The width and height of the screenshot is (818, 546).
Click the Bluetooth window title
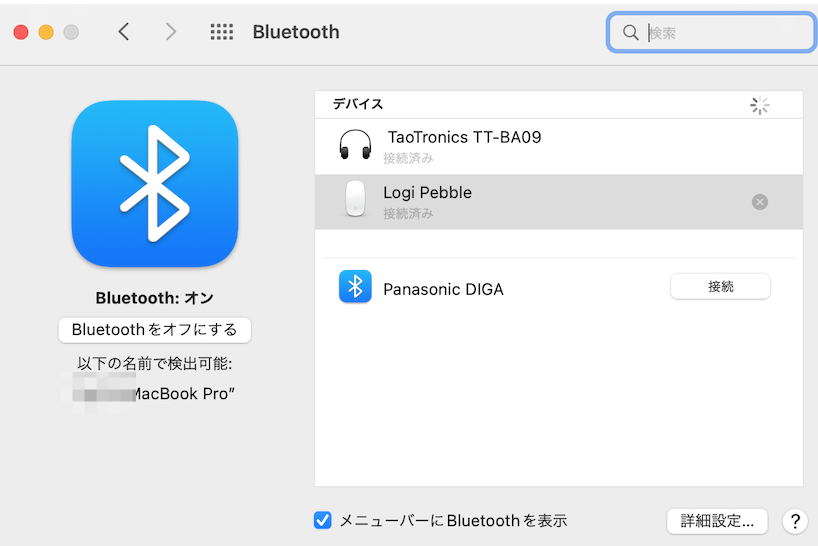click(296, 32)
